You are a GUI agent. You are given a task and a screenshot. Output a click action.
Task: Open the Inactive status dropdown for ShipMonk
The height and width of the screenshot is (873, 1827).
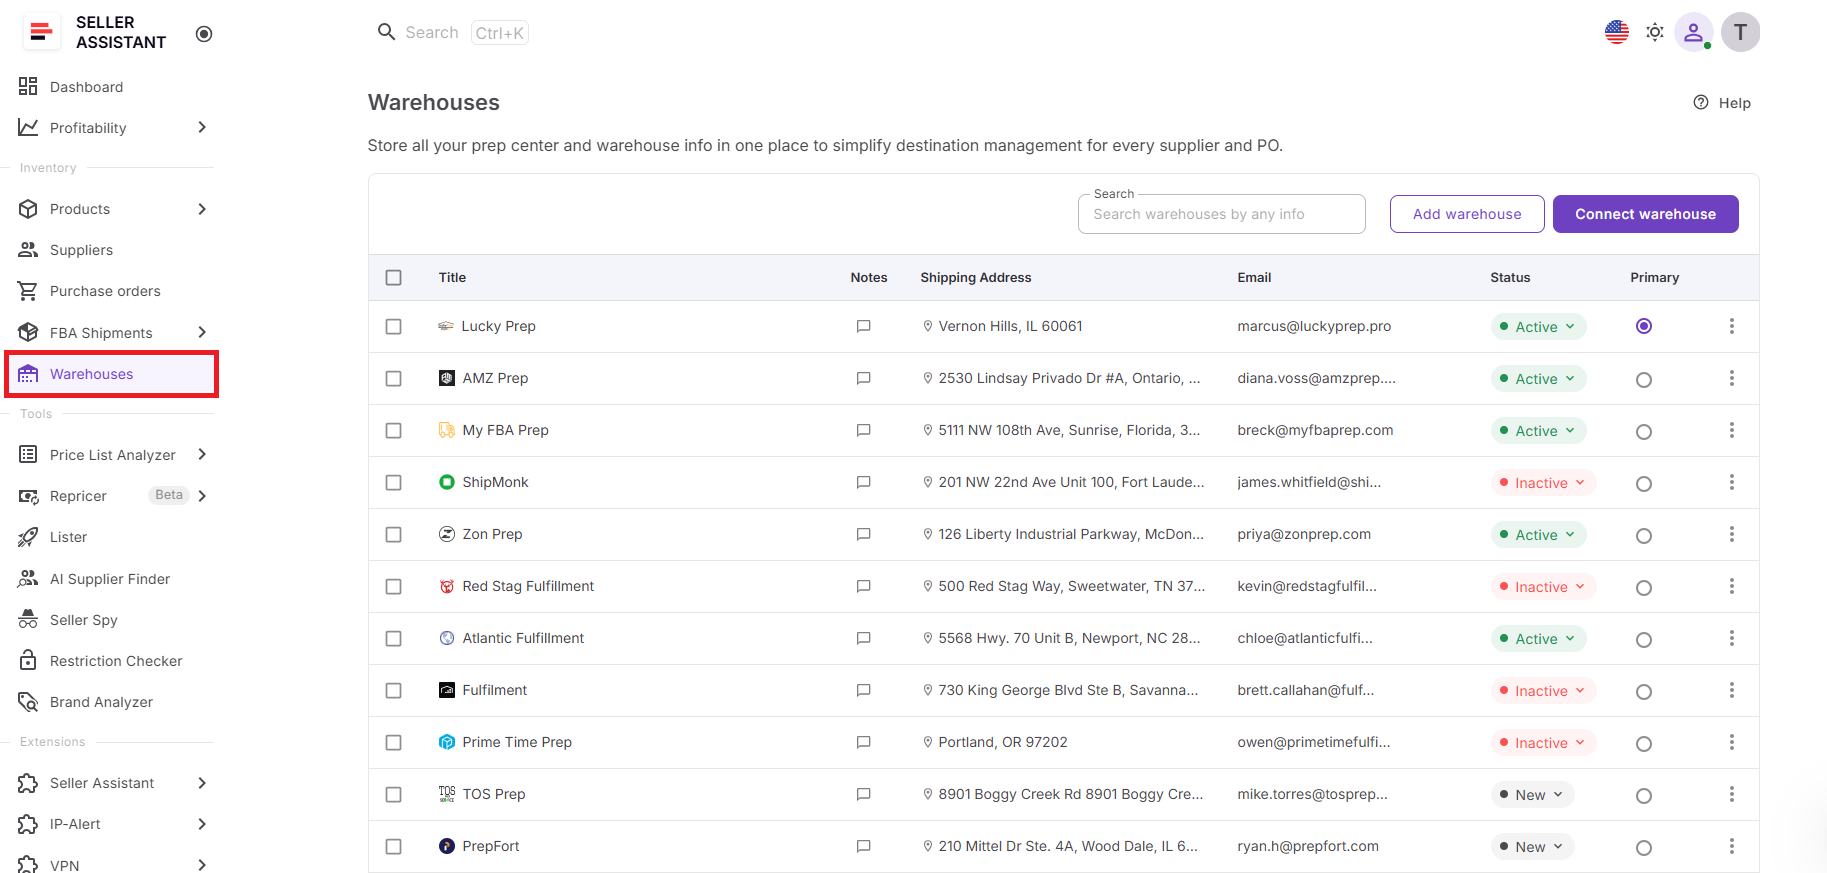pyautogui.click(x=1543, y=482)
